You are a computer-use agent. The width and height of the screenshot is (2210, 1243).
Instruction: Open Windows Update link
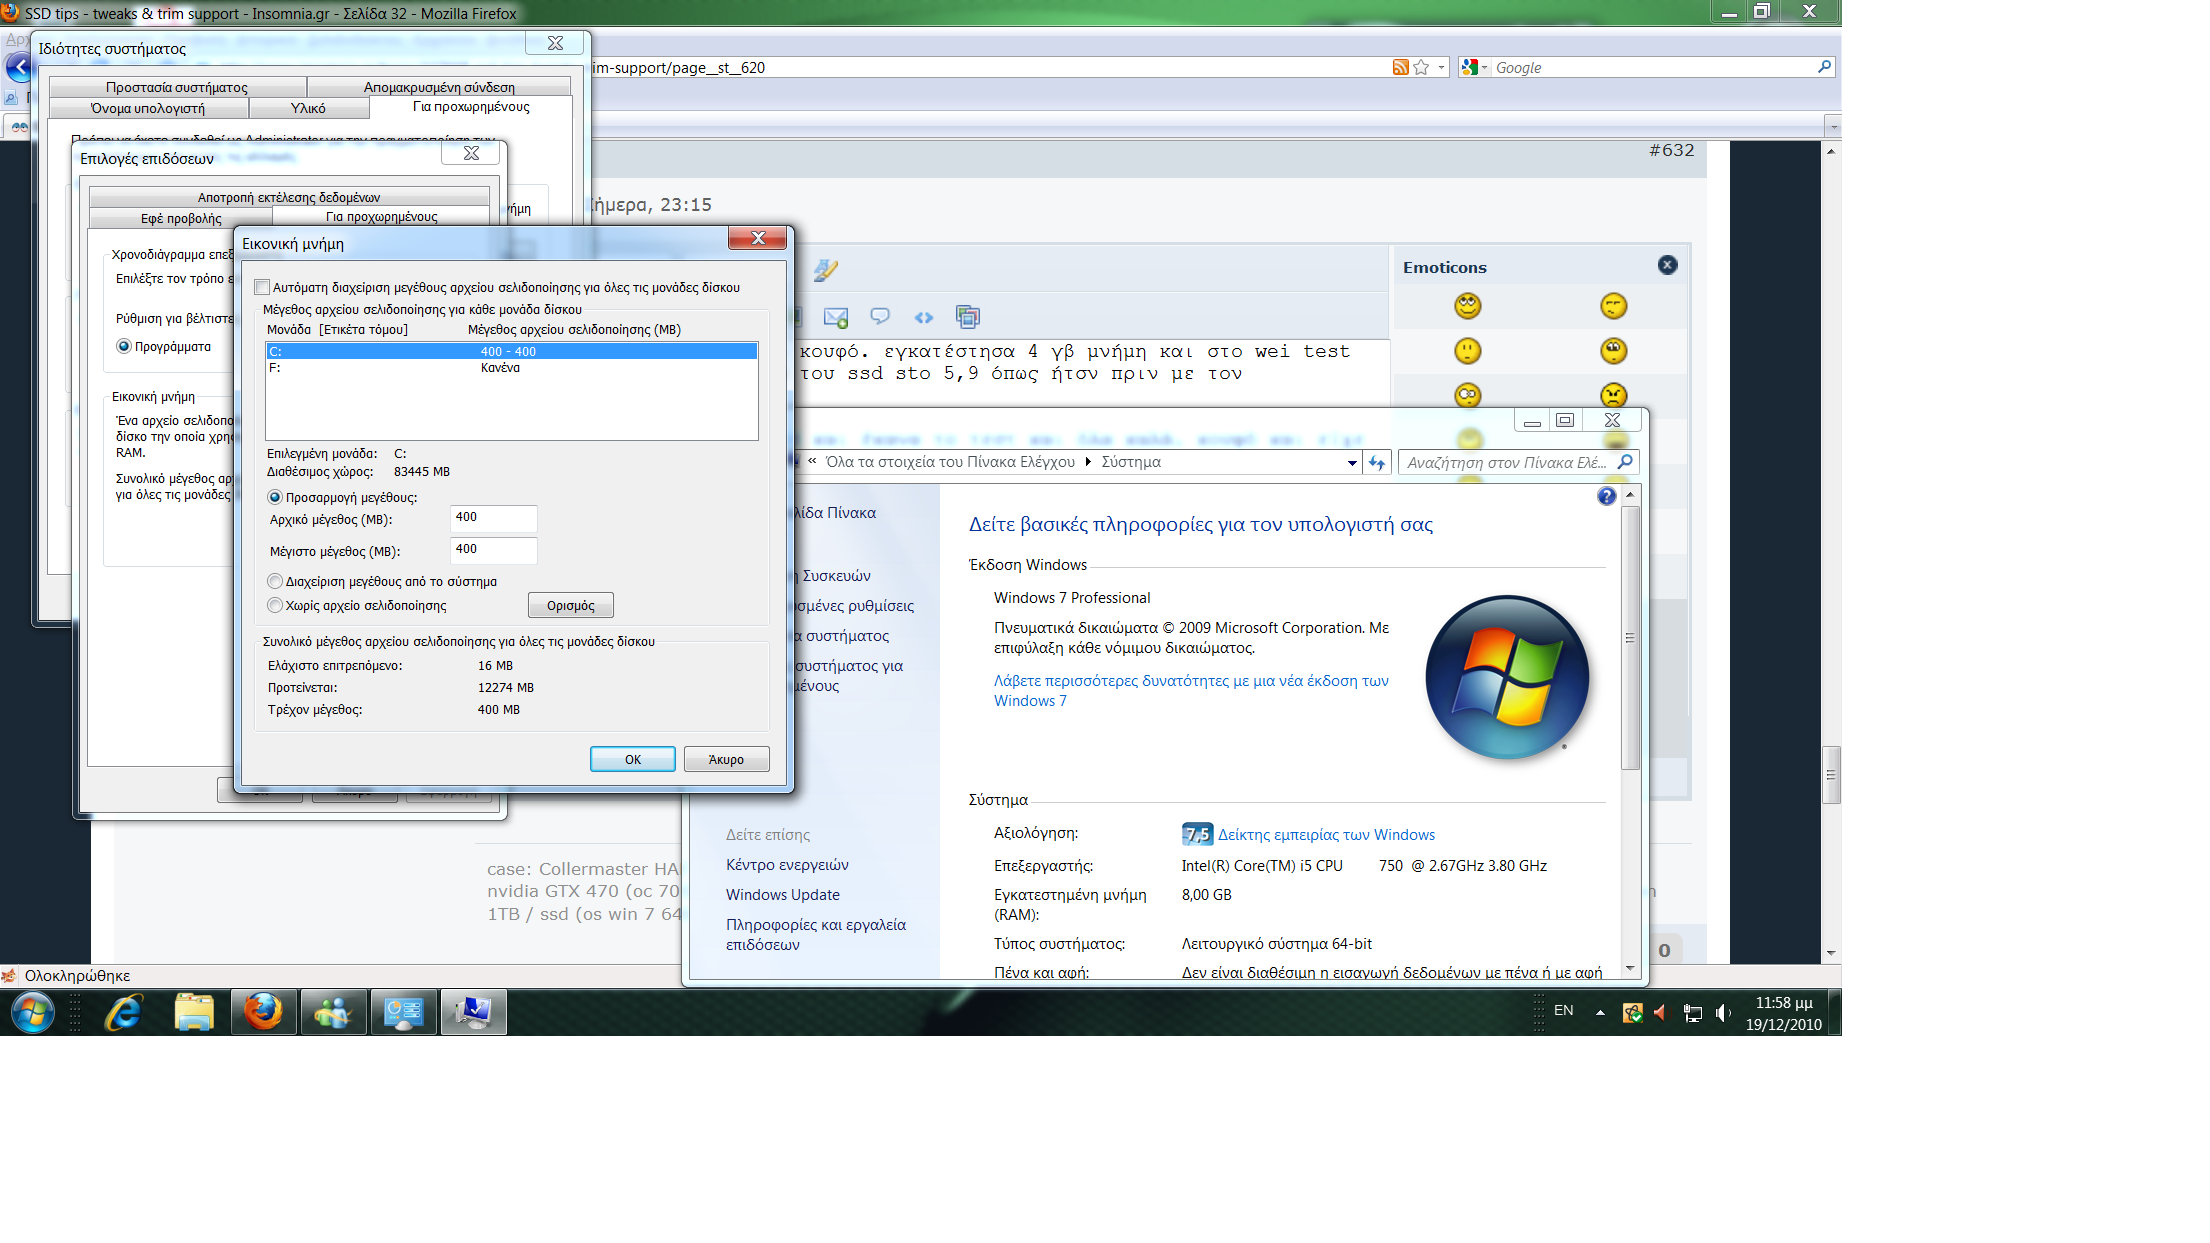click(783, 895)
